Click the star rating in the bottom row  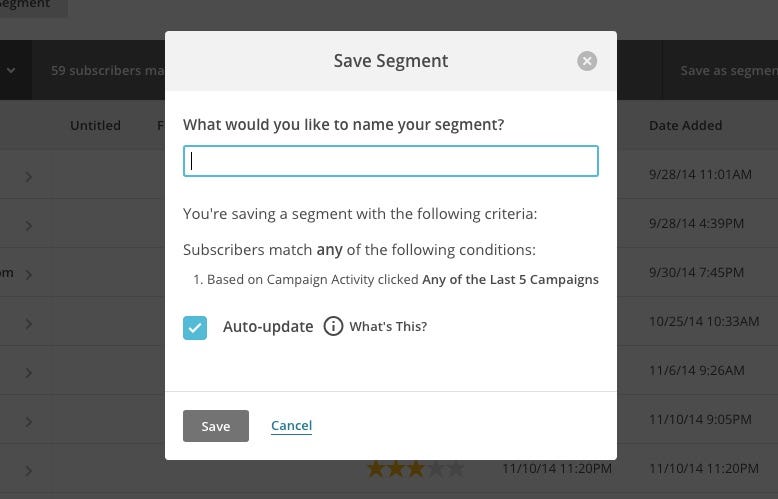click(415, 468)
